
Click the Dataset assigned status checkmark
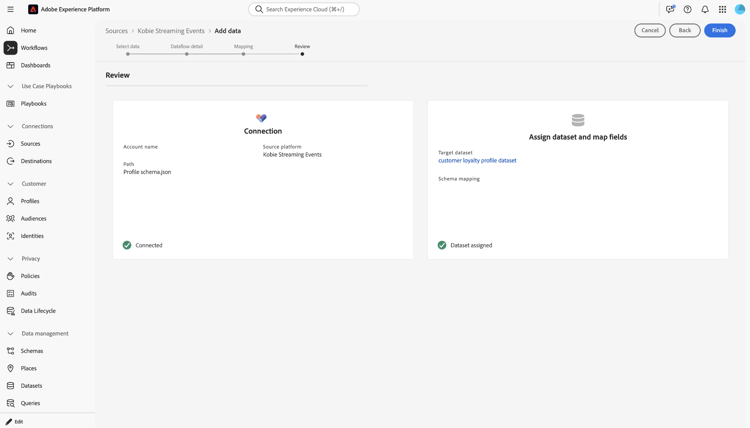point(442,245)
